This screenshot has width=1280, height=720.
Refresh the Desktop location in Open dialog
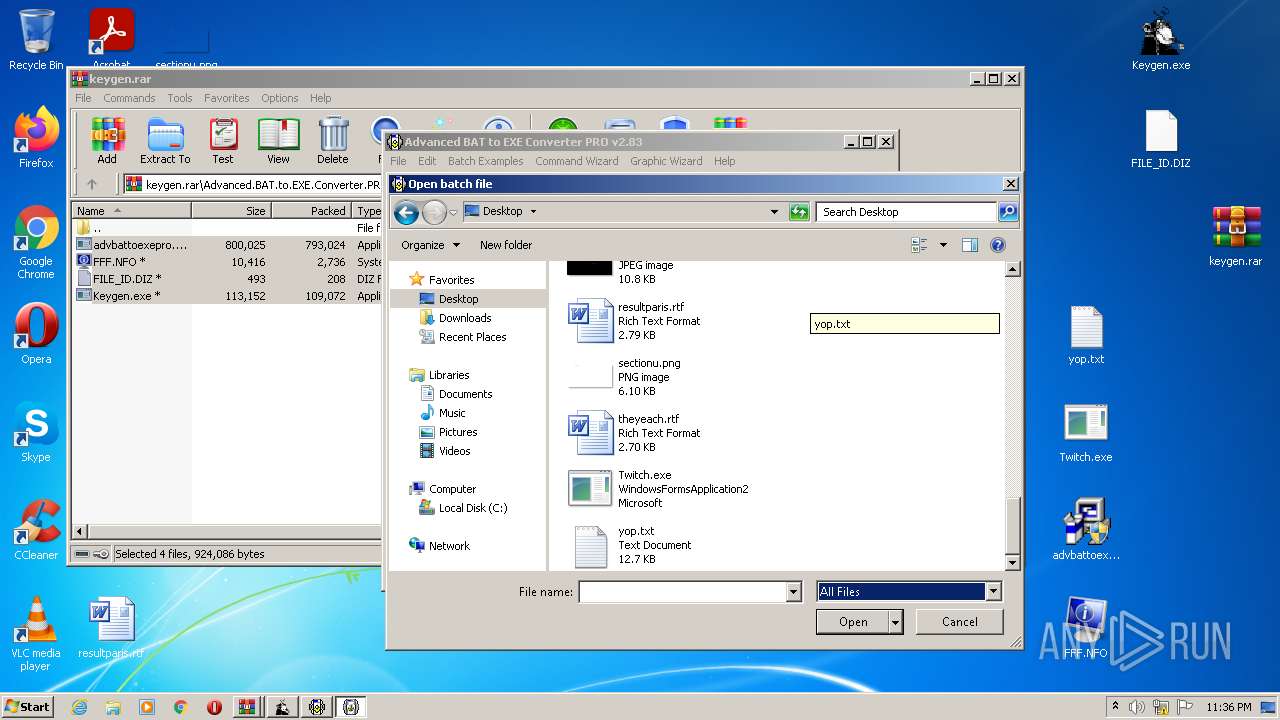pos(798,212)
